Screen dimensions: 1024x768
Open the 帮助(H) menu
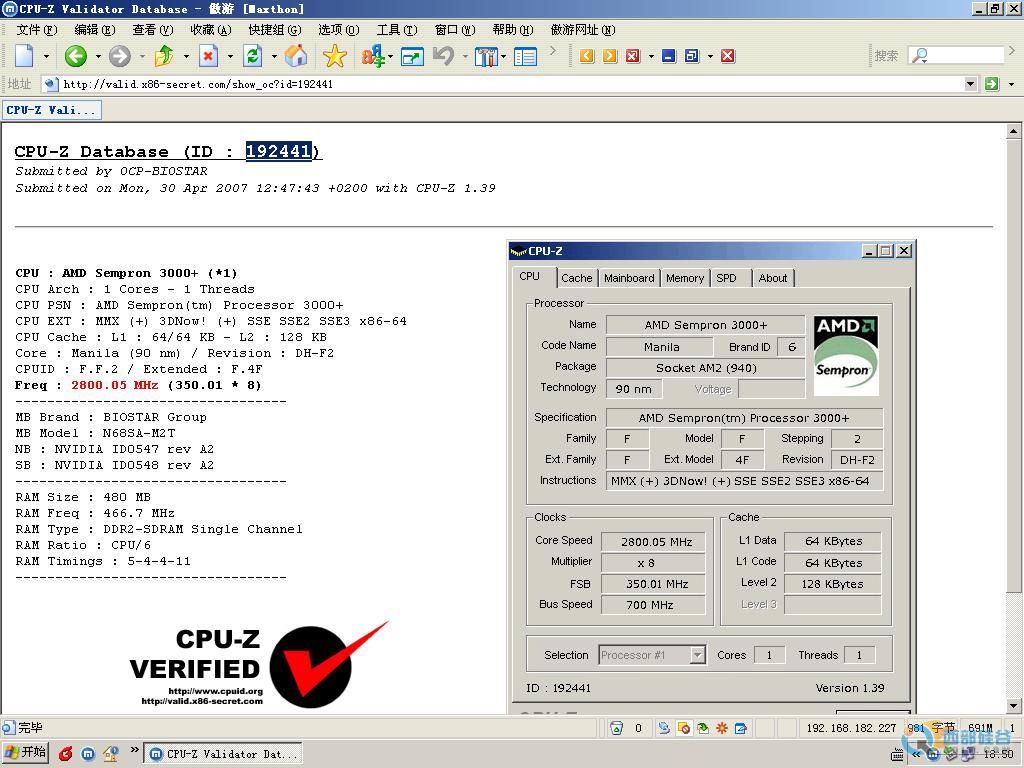click(513, 29)
